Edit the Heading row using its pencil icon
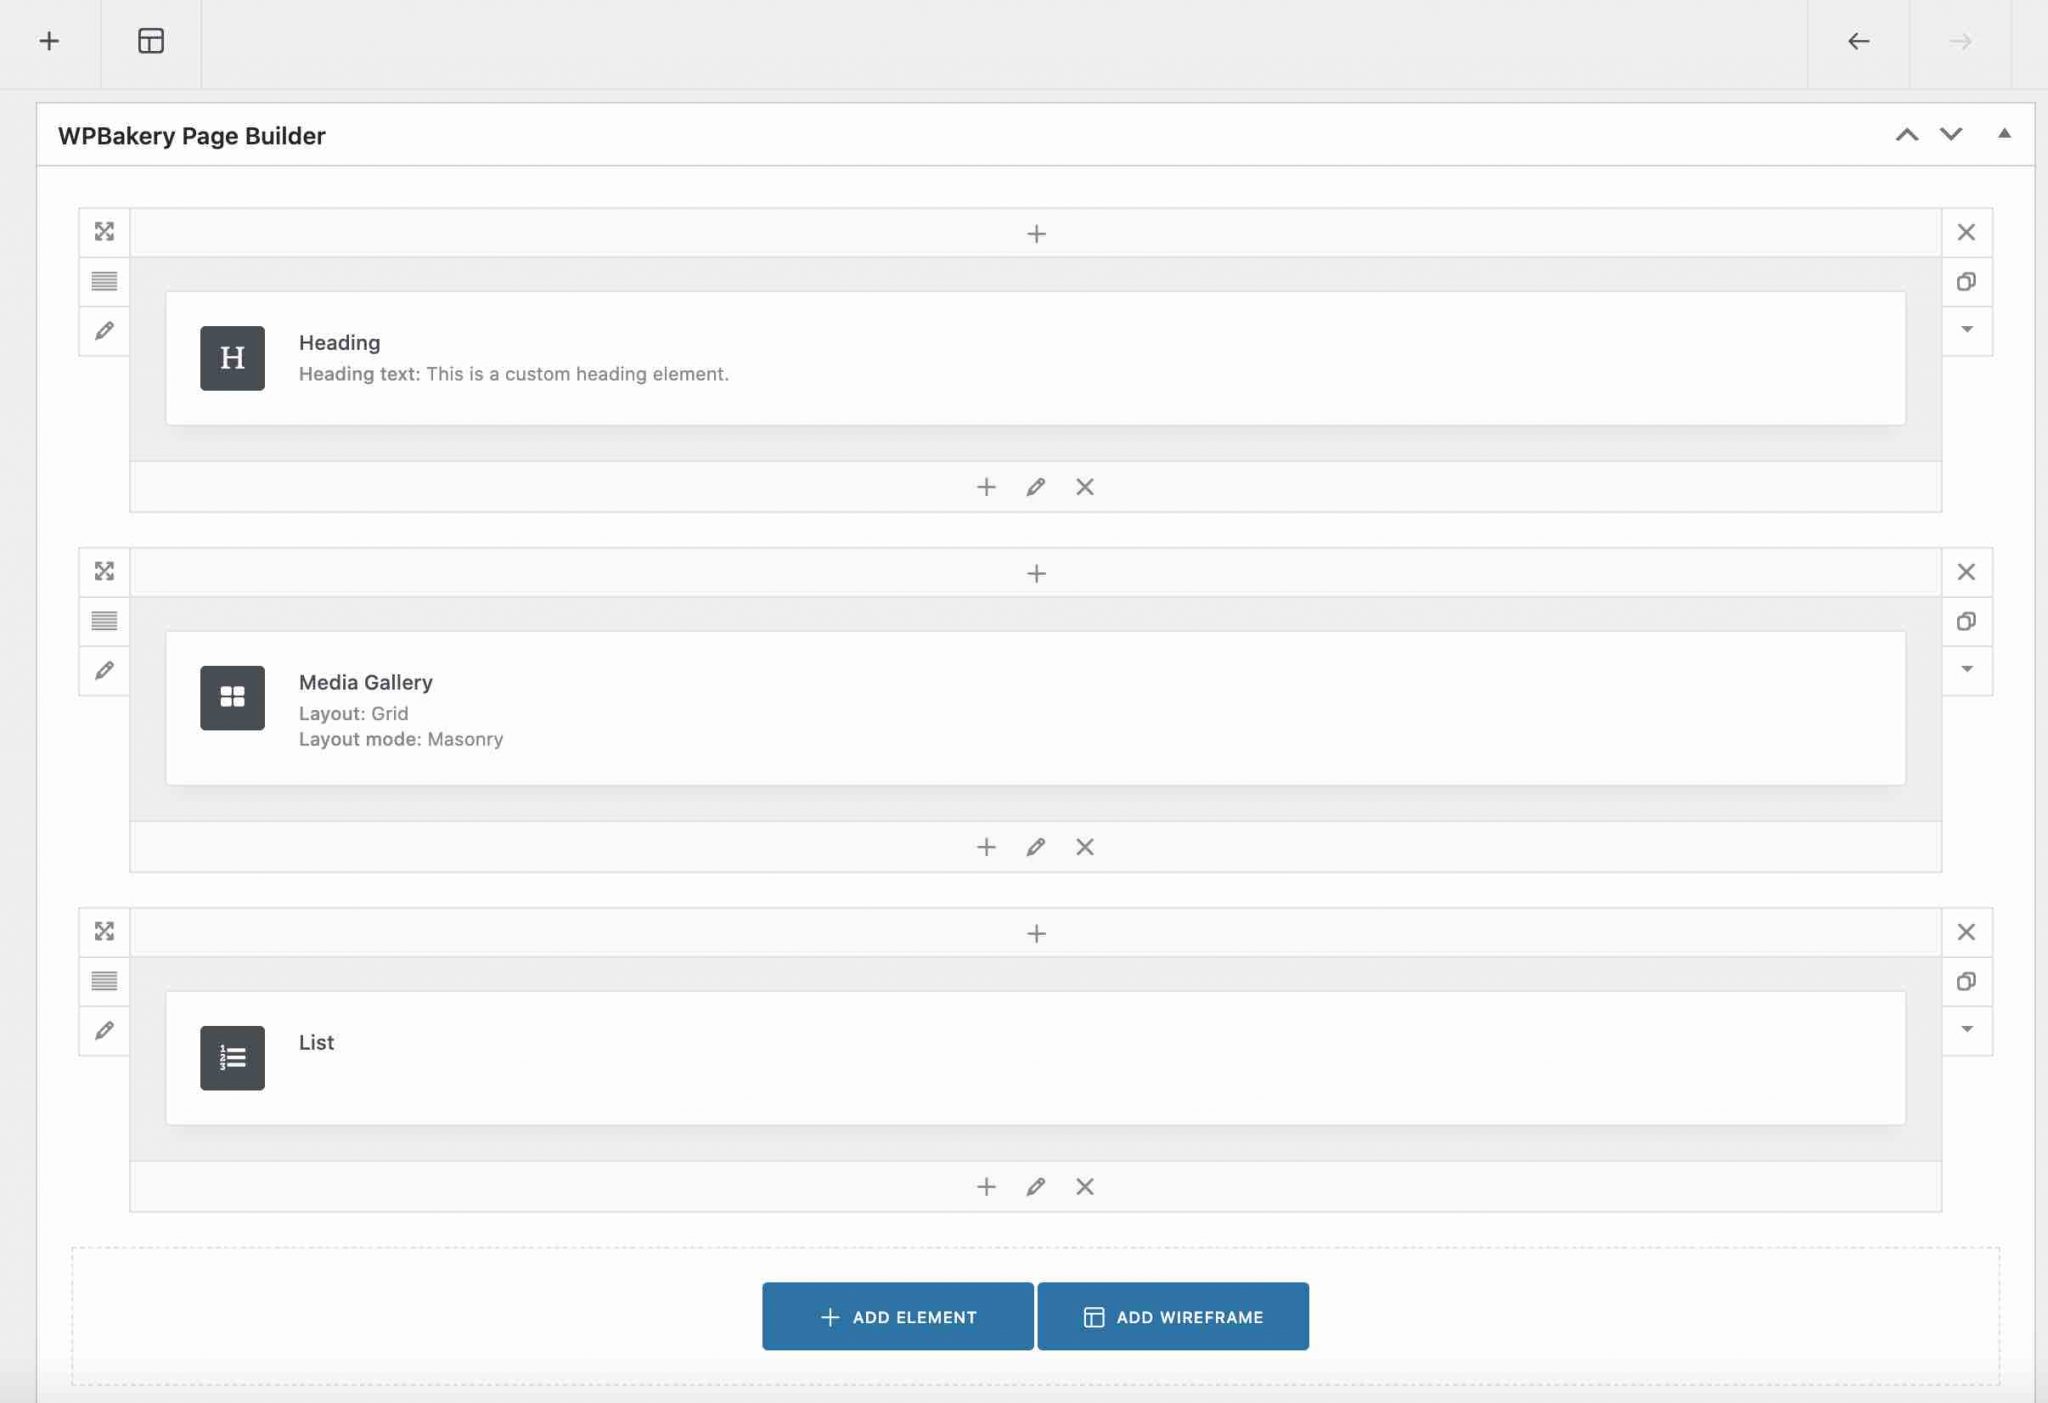The height and width of the screenshot is (1403, 2048). (105, 330)
